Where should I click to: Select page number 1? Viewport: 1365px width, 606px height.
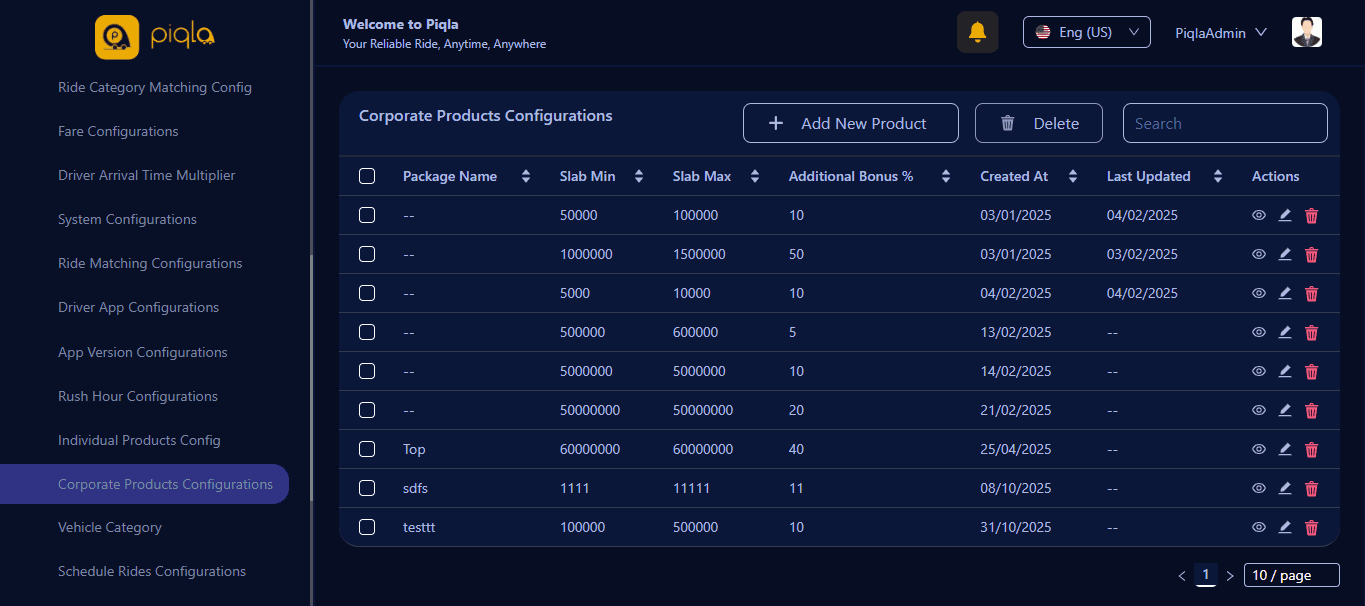pos(1206,575)
